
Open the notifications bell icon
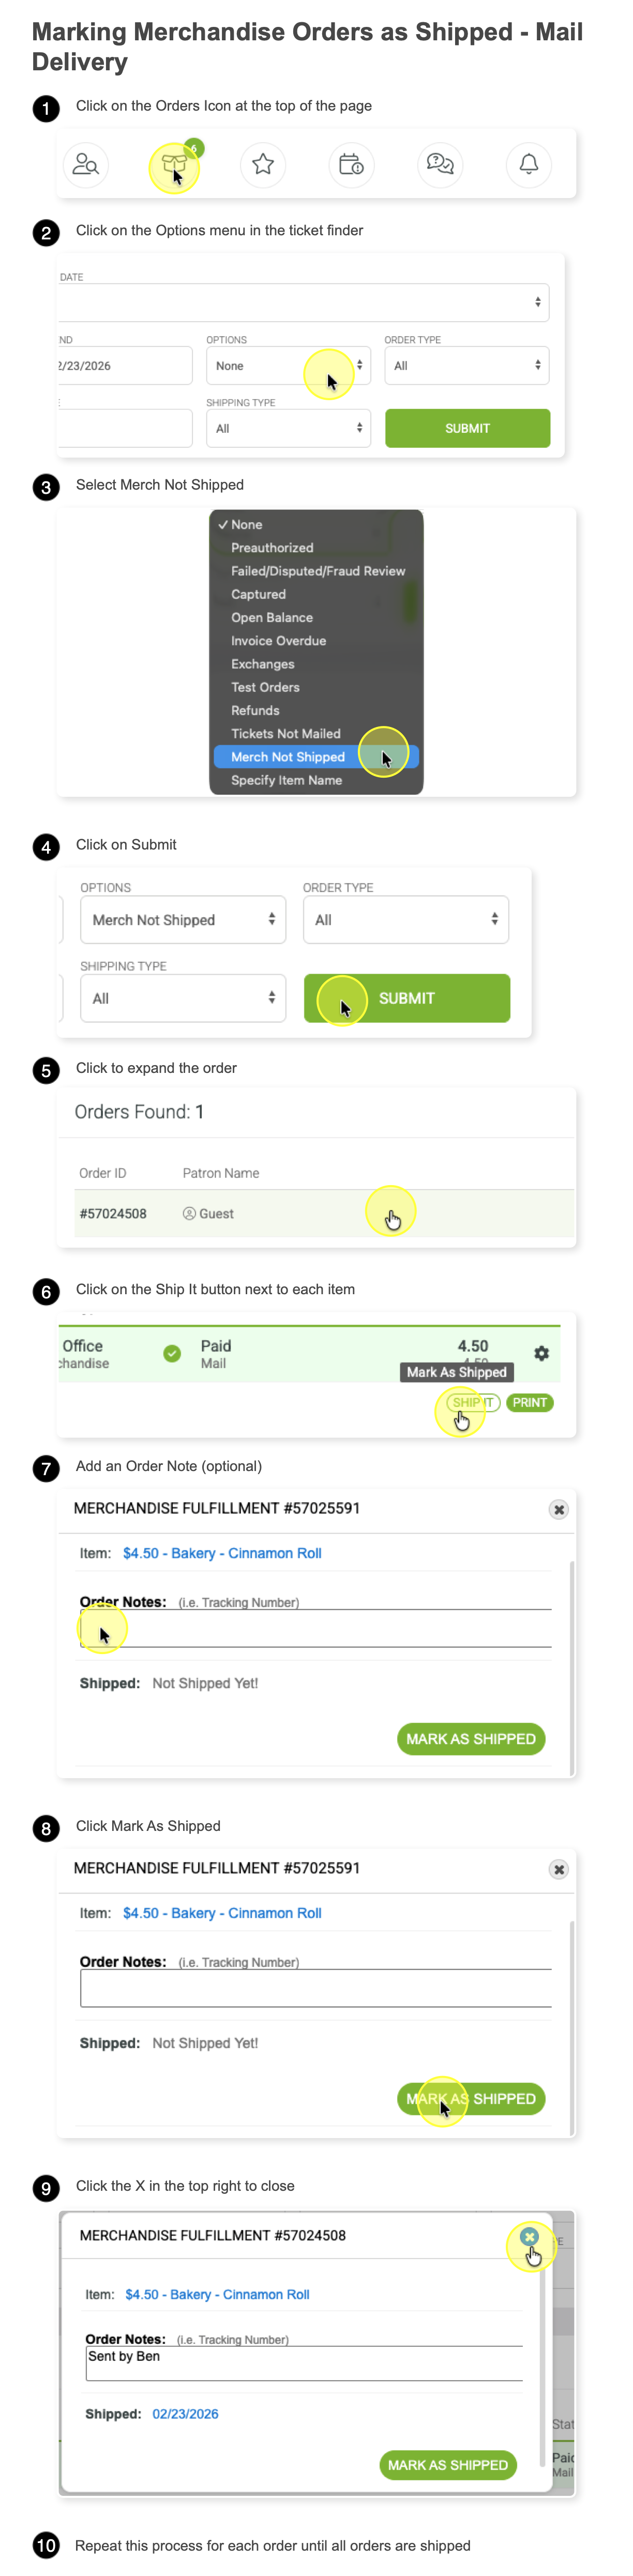pyautogui.click(x=529, y=164)
